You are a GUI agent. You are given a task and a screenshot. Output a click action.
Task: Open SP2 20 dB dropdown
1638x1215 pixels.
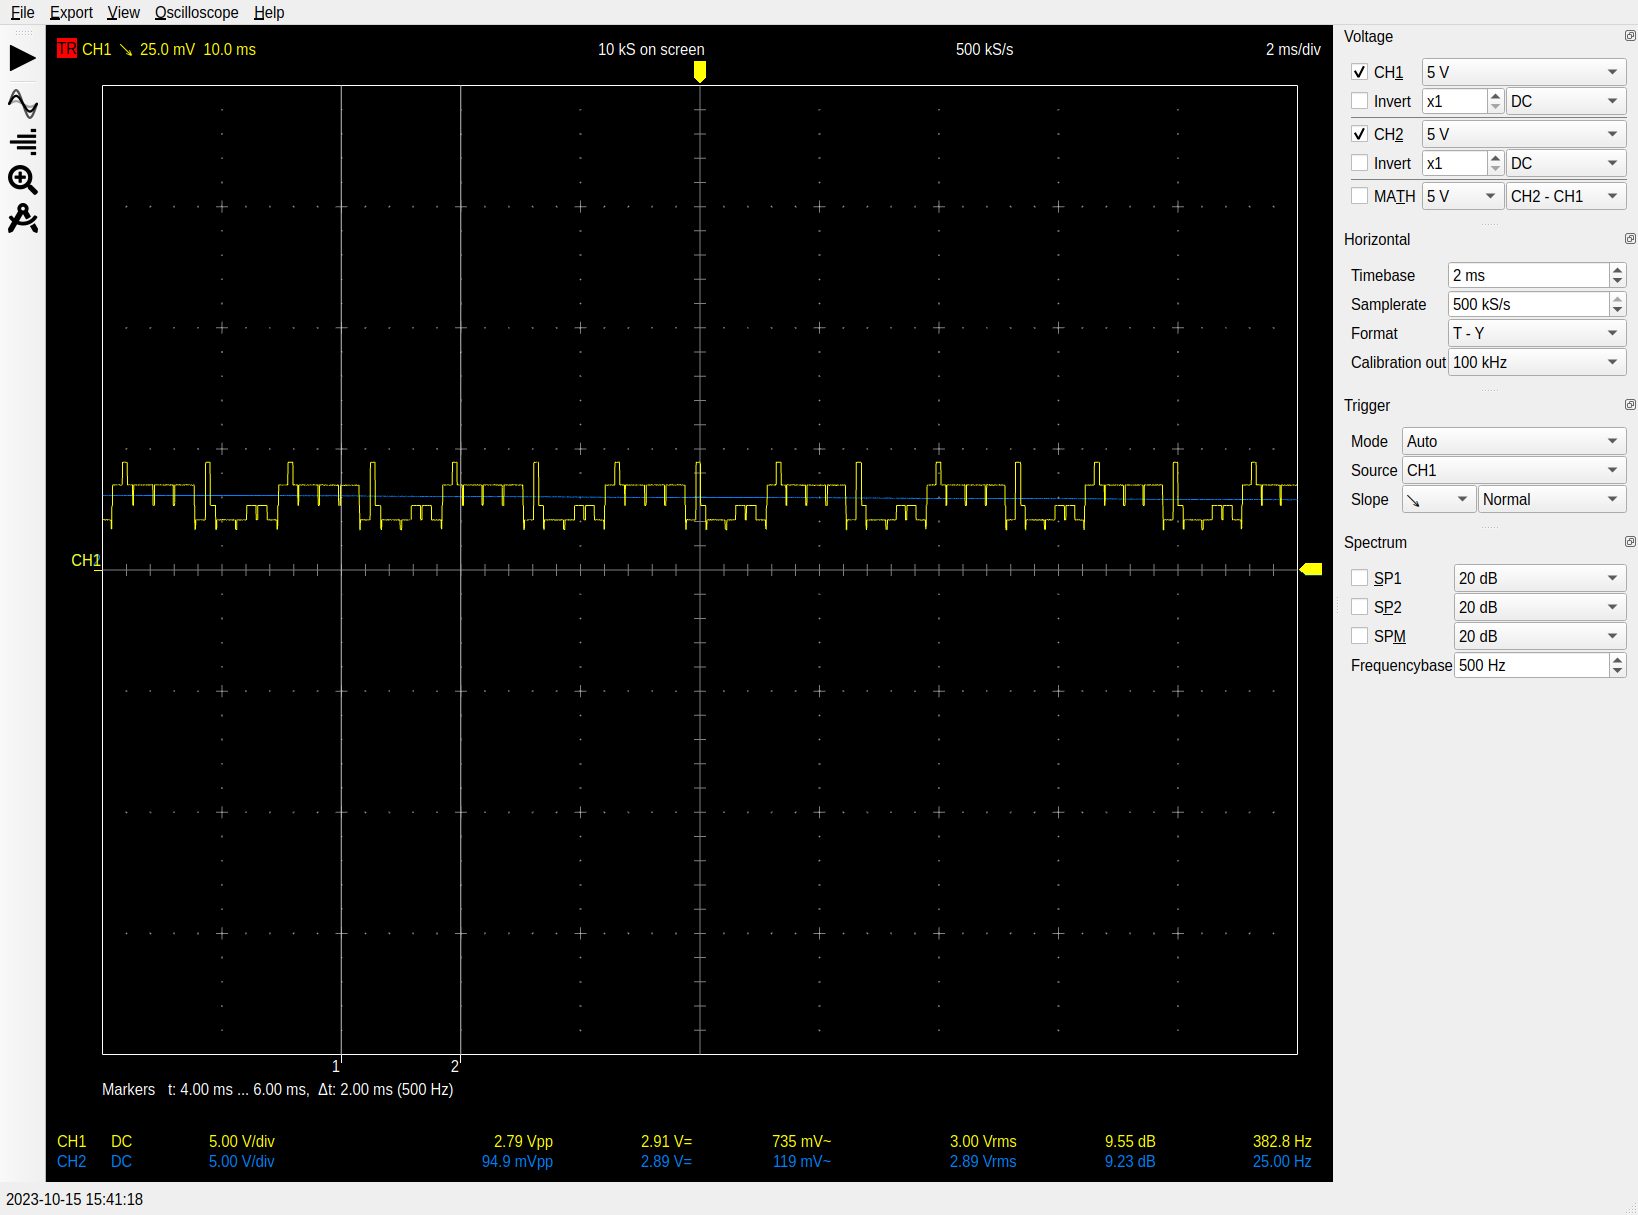point(1540,607)
